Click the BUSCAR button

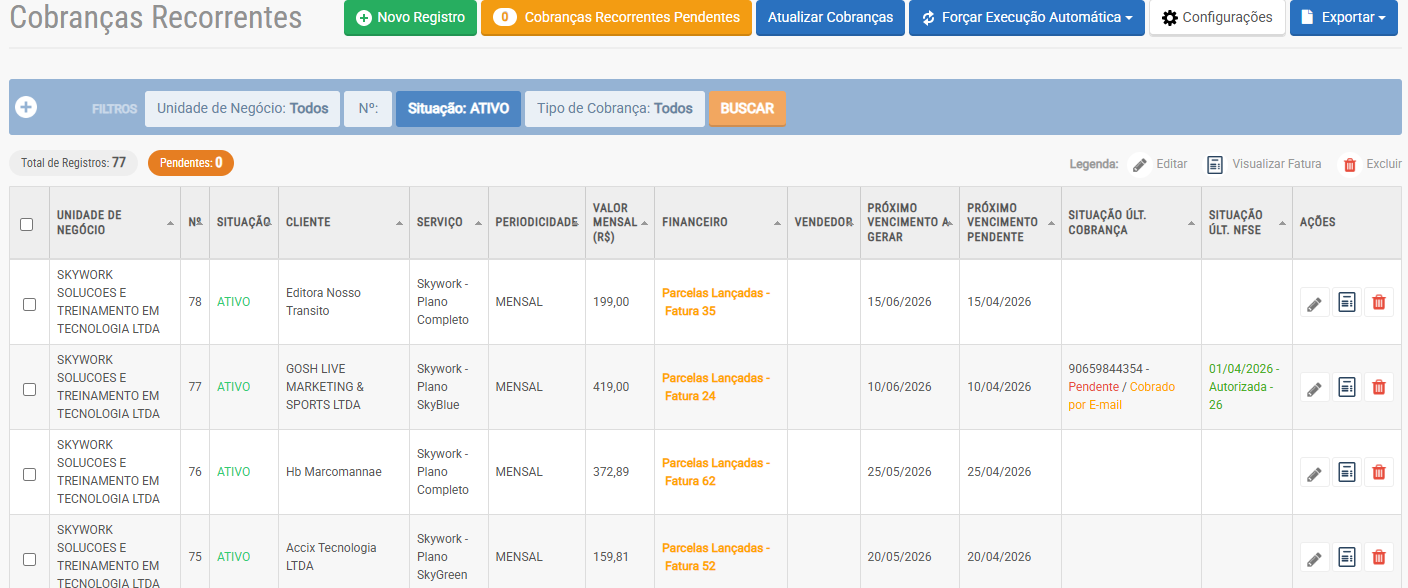click(x=747, y=107)
